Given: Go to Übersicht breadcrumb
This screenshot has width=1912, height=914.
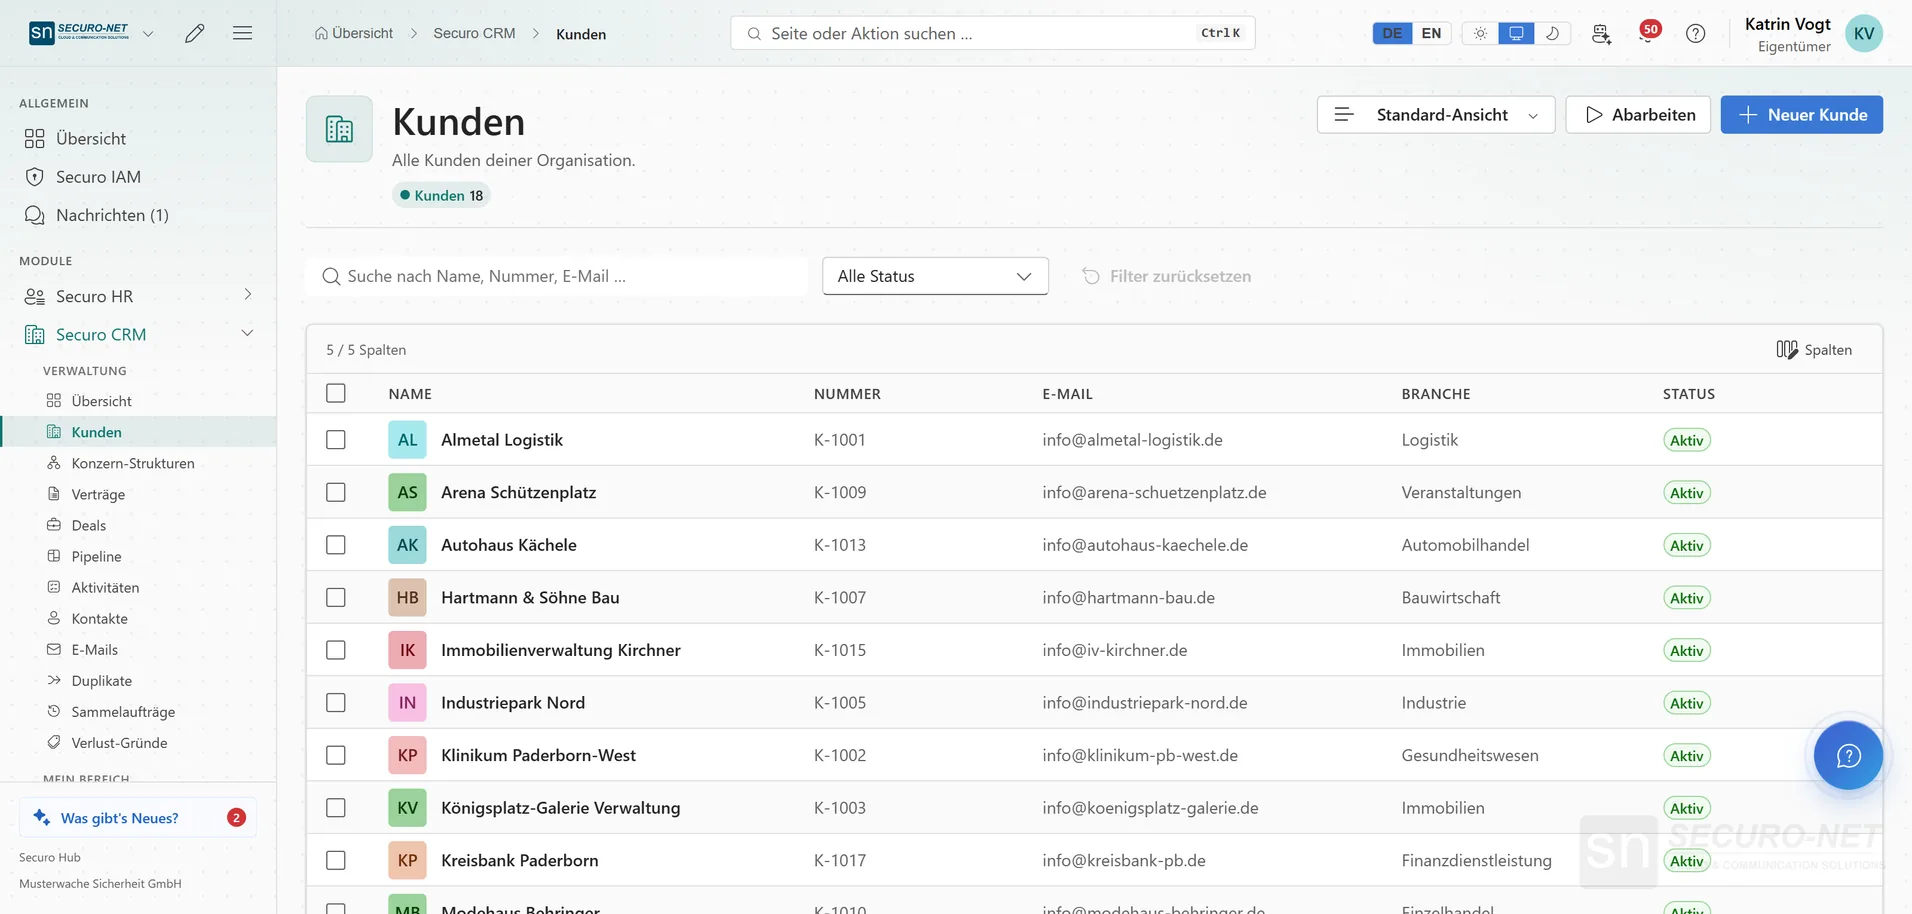Looking at the screenshot, I should pos(354,33).
